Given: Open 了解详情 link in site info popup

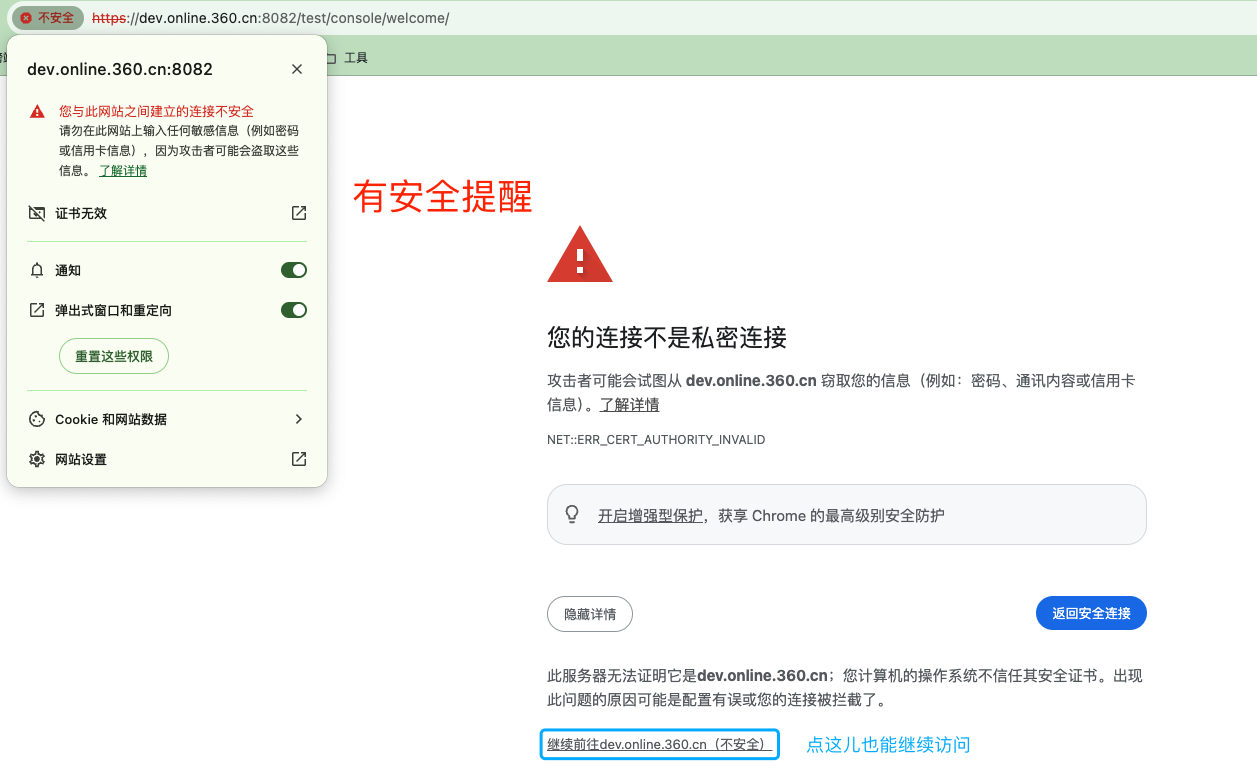Looking at the screenshot, I should point(123,171).
